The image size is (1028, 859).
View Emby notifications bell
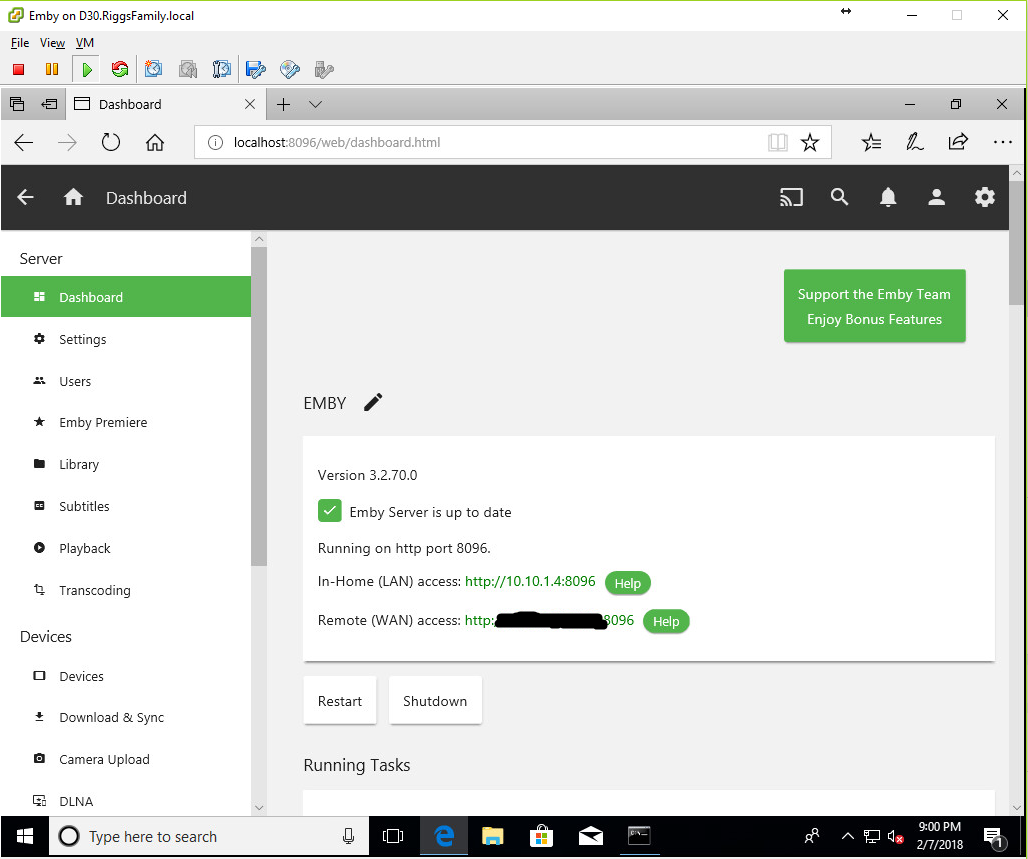(888, 197)
